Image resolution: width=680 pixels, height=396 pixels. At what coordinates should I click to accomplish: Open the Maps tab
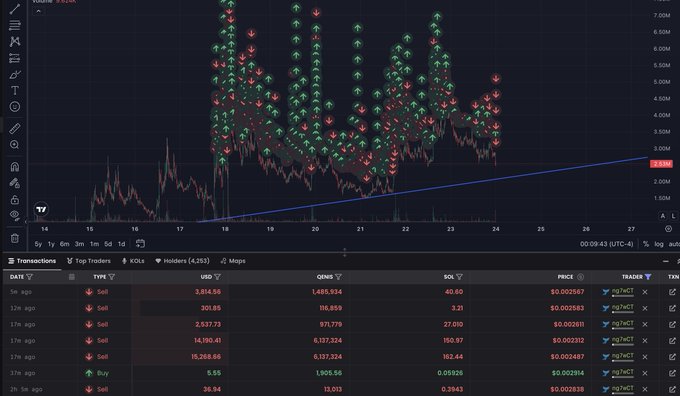click(233, 261)
